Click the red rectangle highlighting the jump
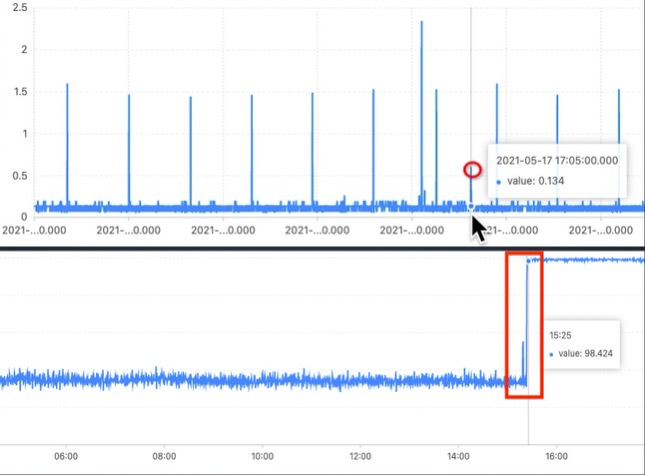Image resolution: width=645 pixels, height=475 pixels. pyautogui.click(x=524, y=325)
